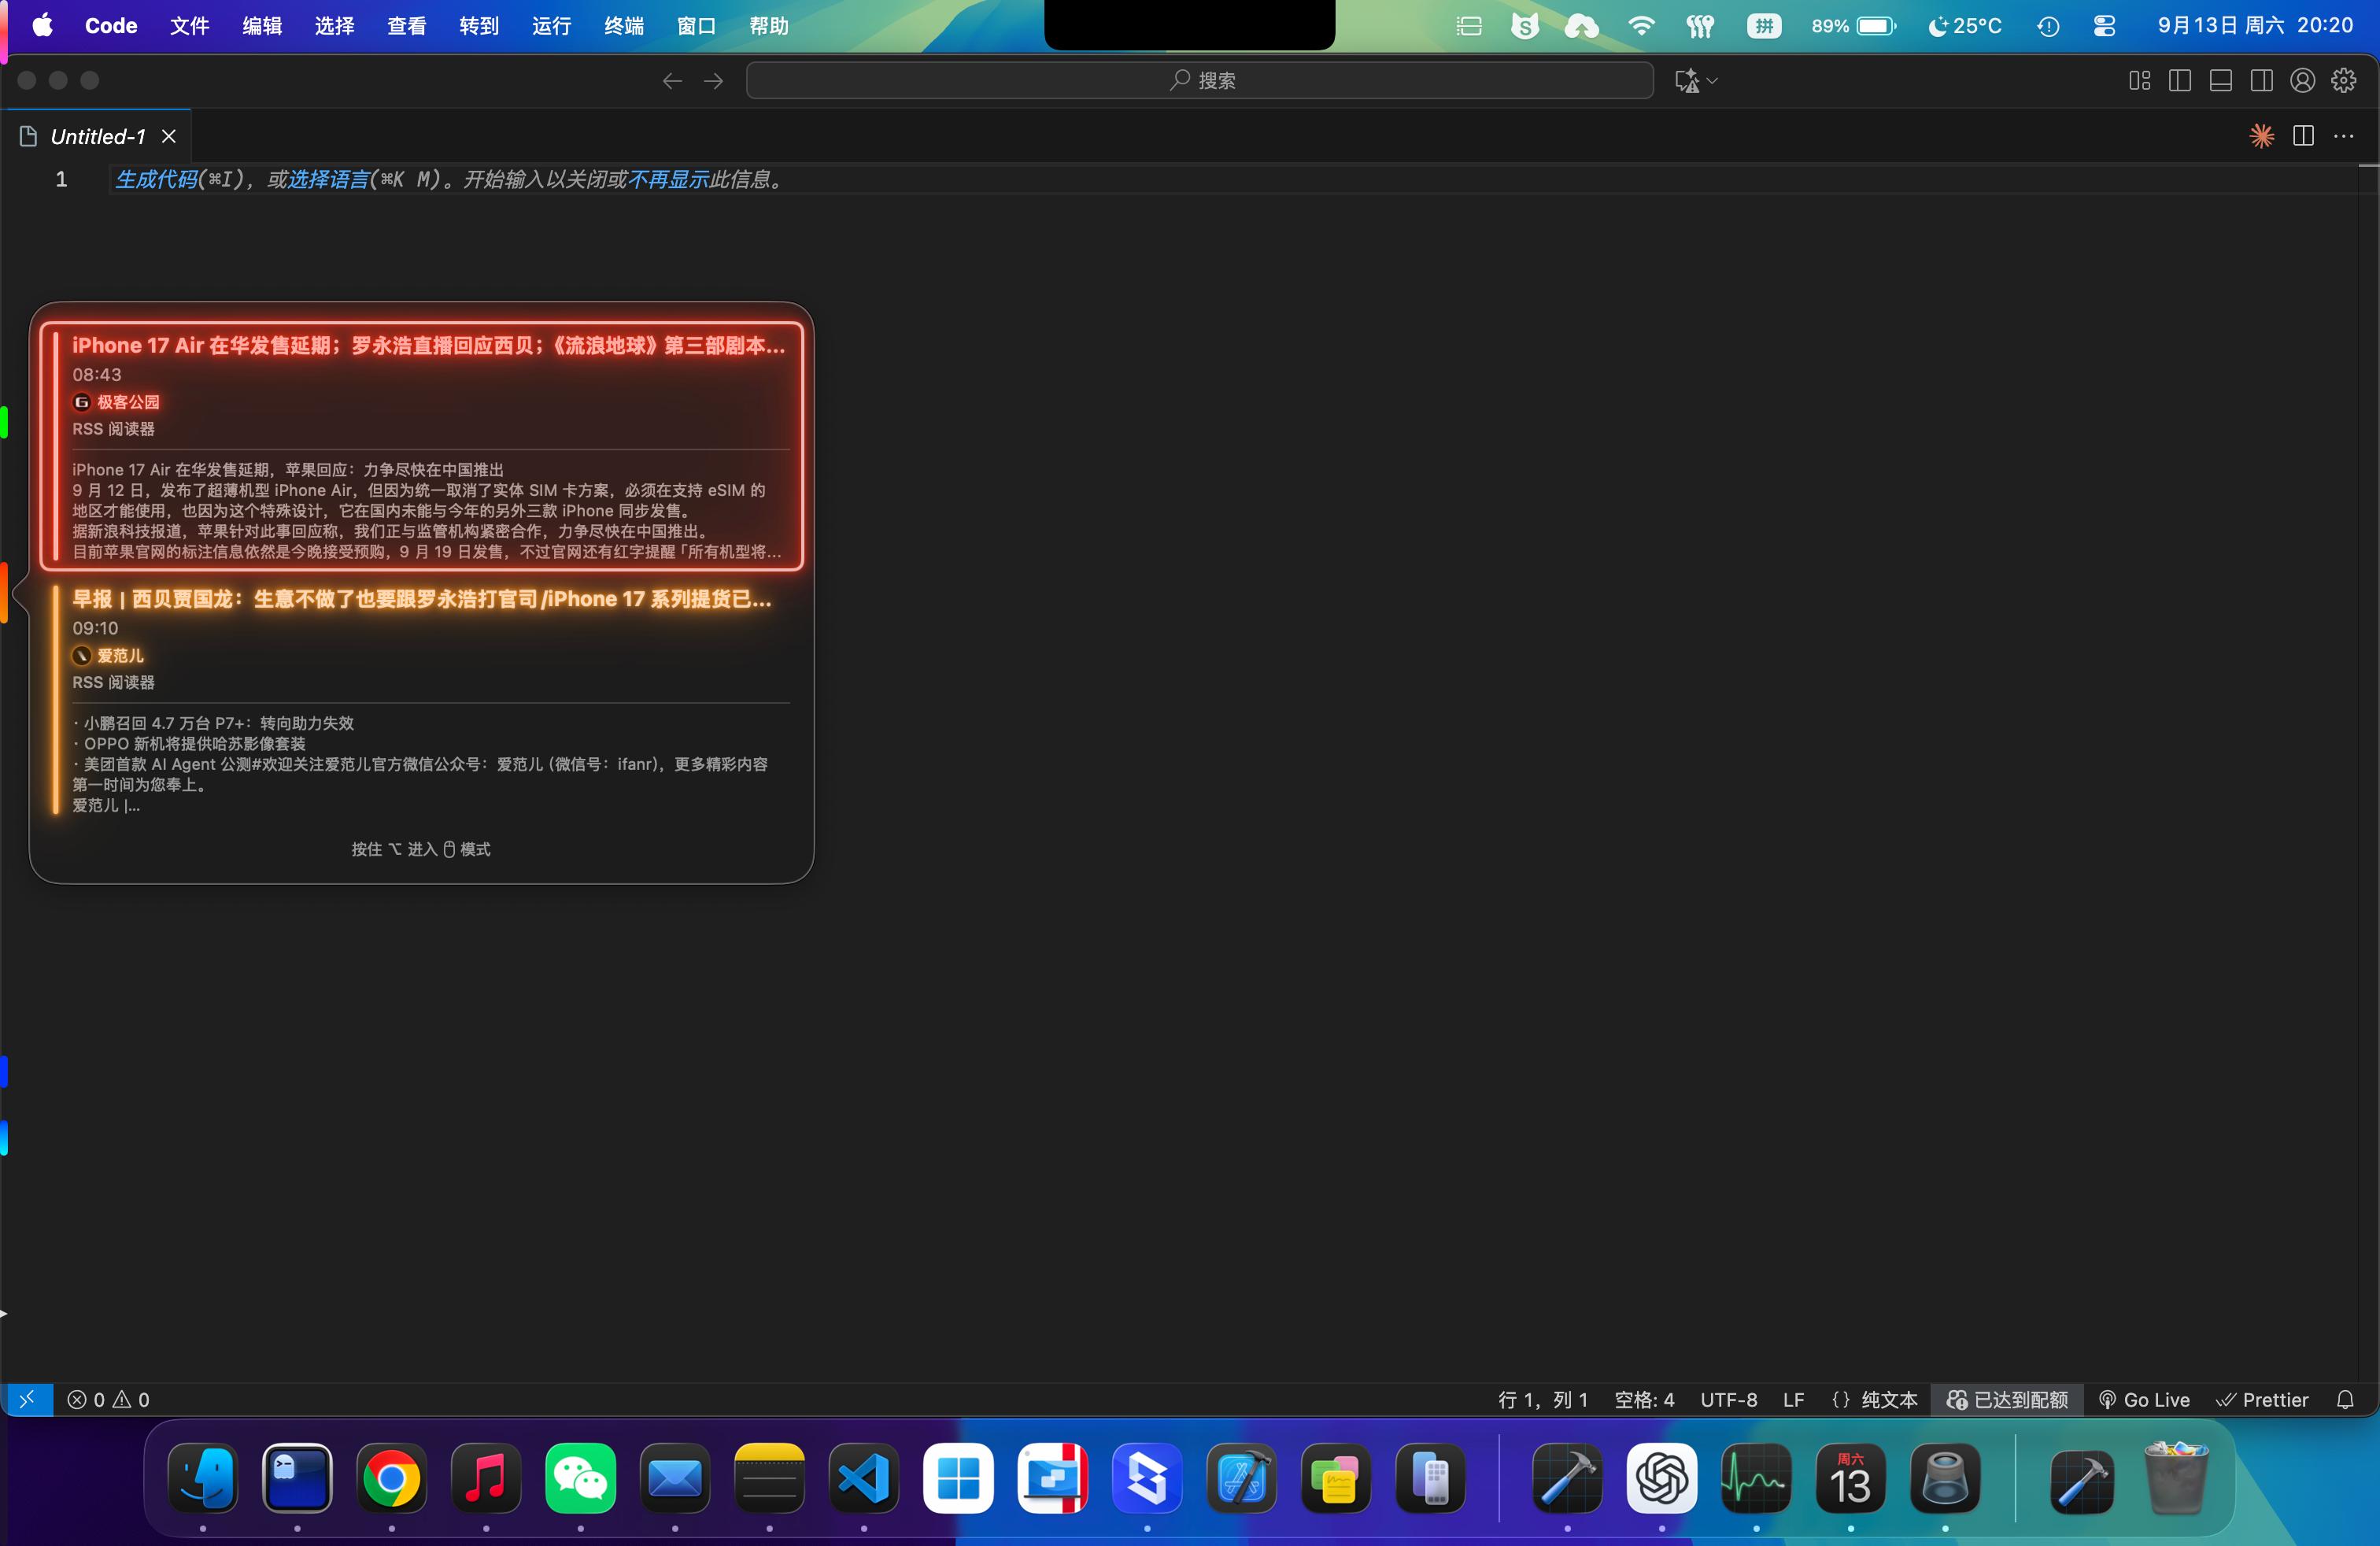The width and height of the screenshot is (2380, 1546).
Task: Open the iPhone 17 Air 极客公园 article card
Action: (x=421, y=446)
